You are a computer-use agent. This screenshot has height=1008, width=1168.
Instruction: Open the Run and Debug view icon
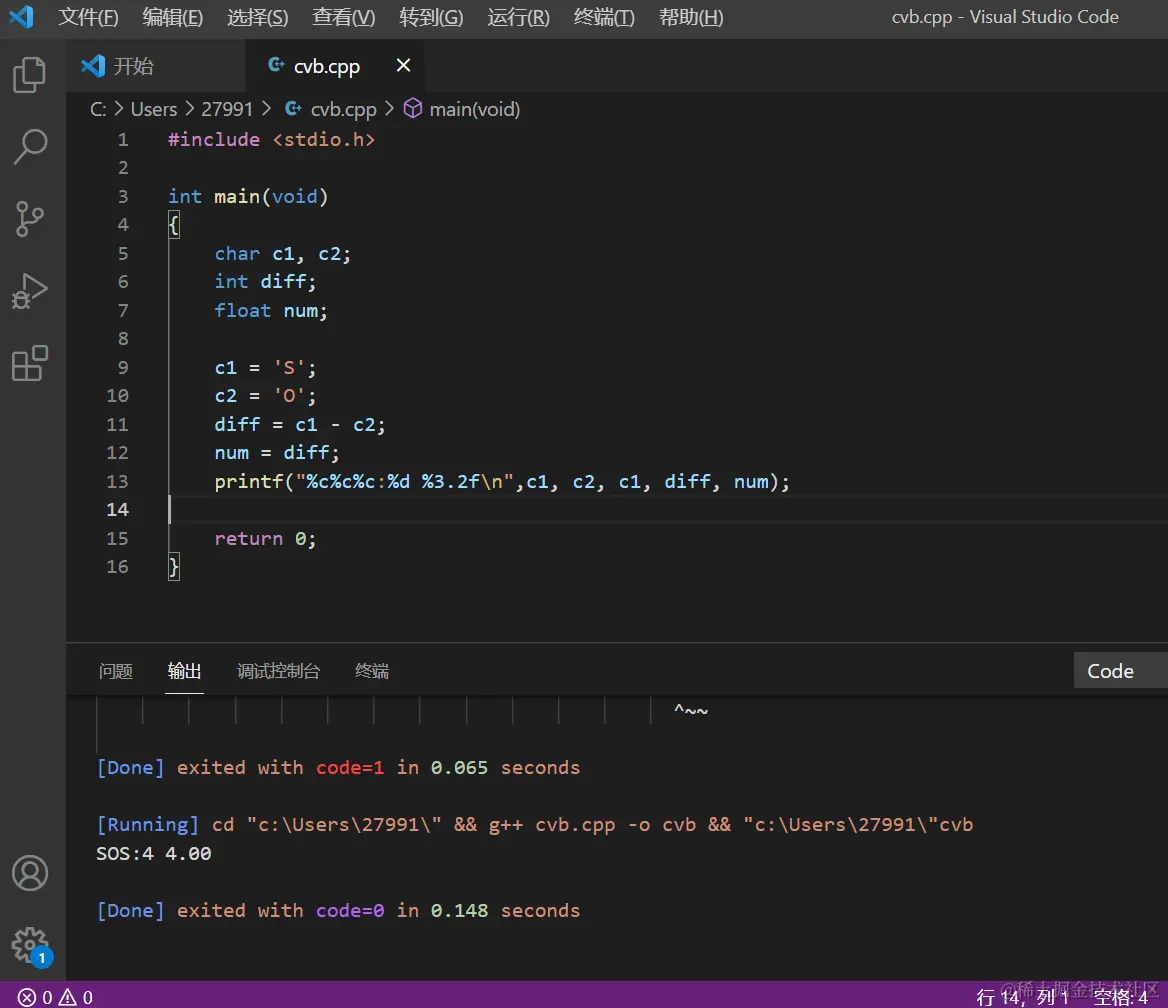(x=29, y=291)
